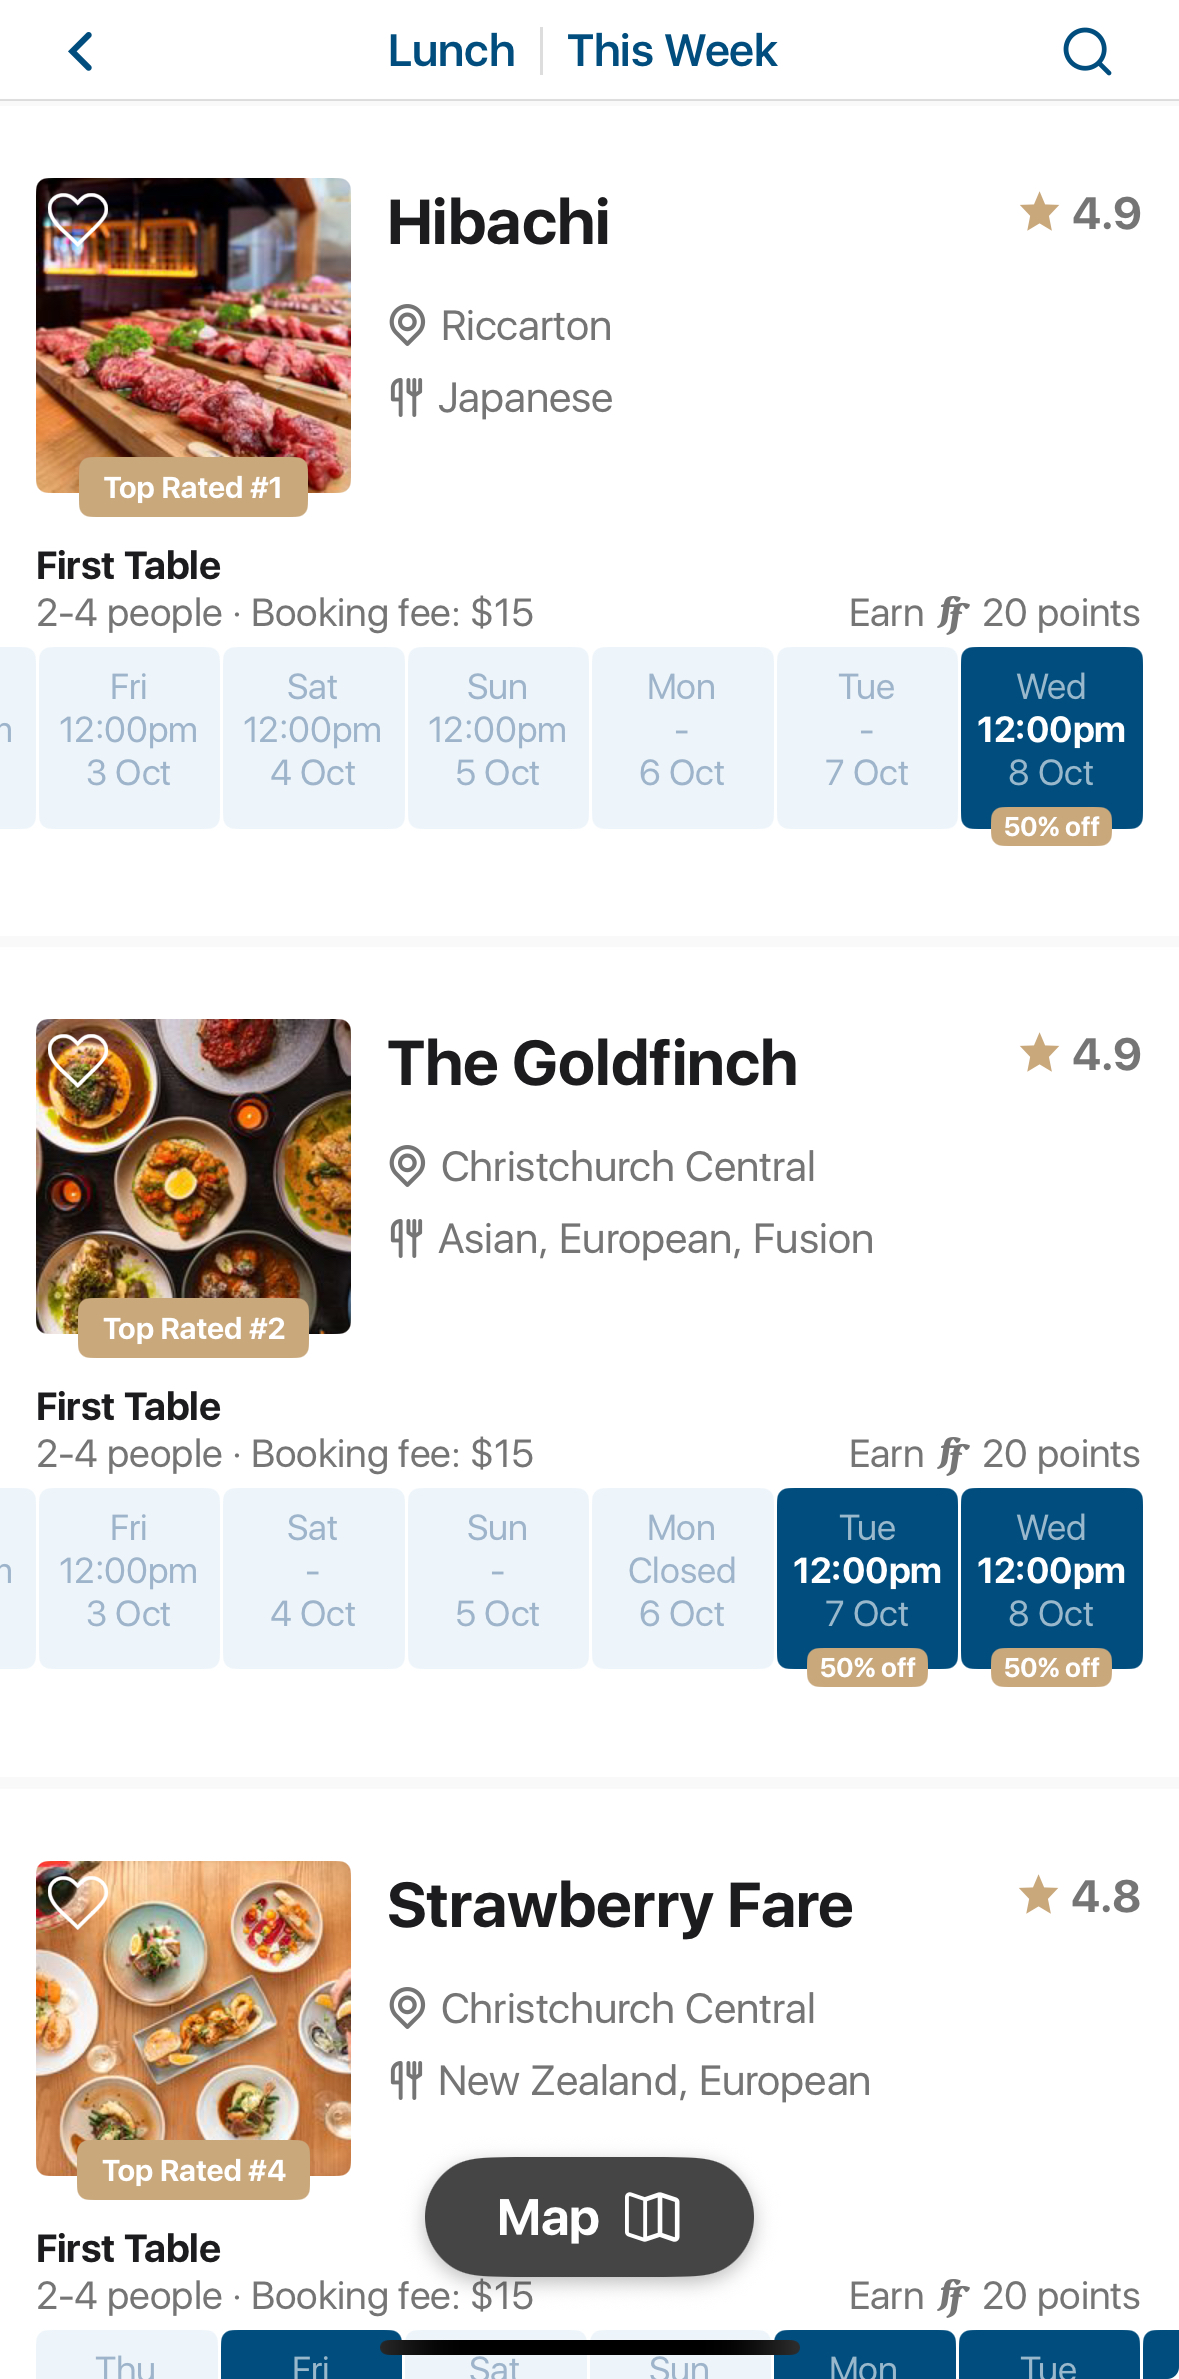Tap Hibachi Fri 3 Oct time slot
Image resolution: width=1179 pixels, height=2379 pixels.
coord(129,738)
